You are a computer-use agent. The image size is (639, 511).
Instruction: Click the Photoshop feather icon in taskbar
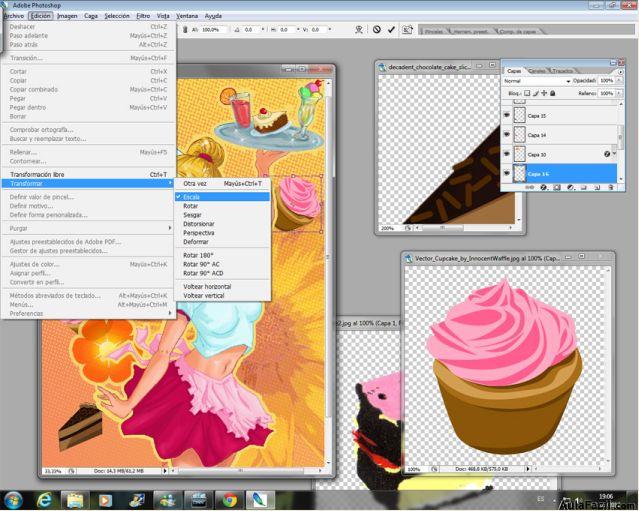(x=260, y=500)
